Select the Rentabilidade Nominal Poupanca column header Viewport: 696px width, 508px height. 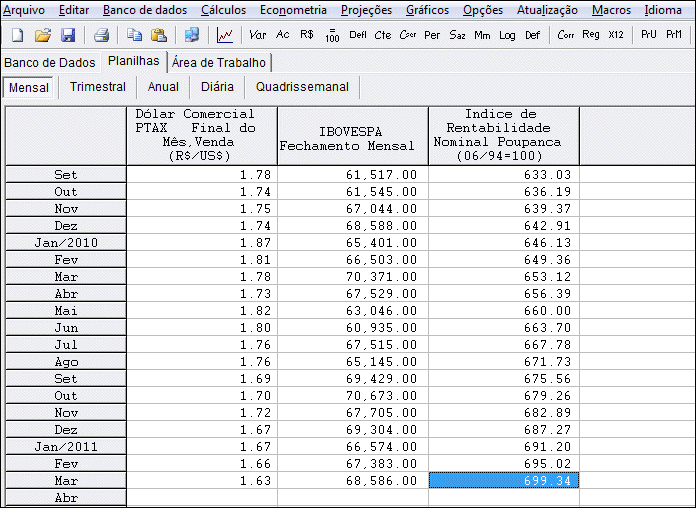(x=504, y=135)
